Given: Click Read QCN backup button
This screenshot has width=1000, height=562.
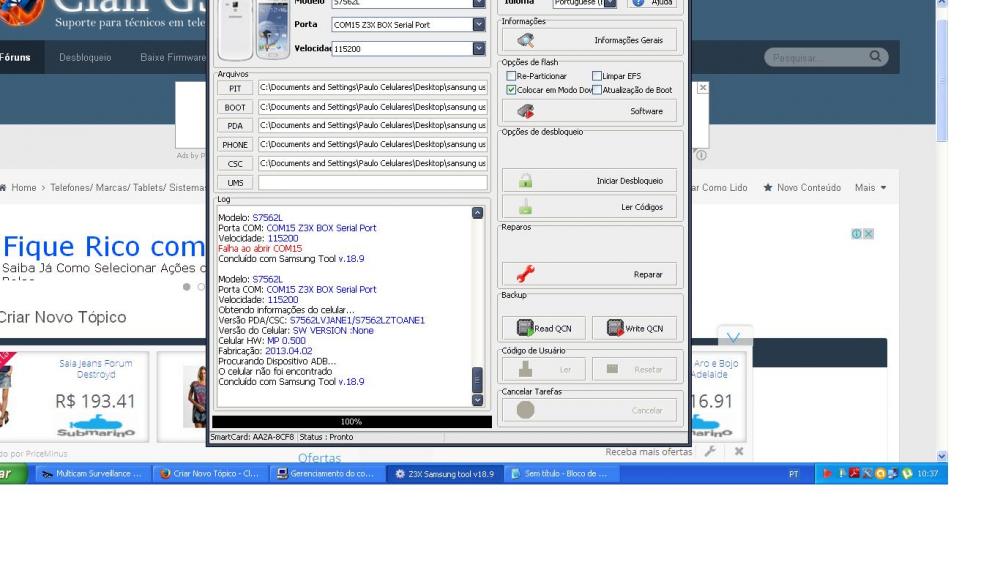Looking at the screenshot, I should (543, 328).
